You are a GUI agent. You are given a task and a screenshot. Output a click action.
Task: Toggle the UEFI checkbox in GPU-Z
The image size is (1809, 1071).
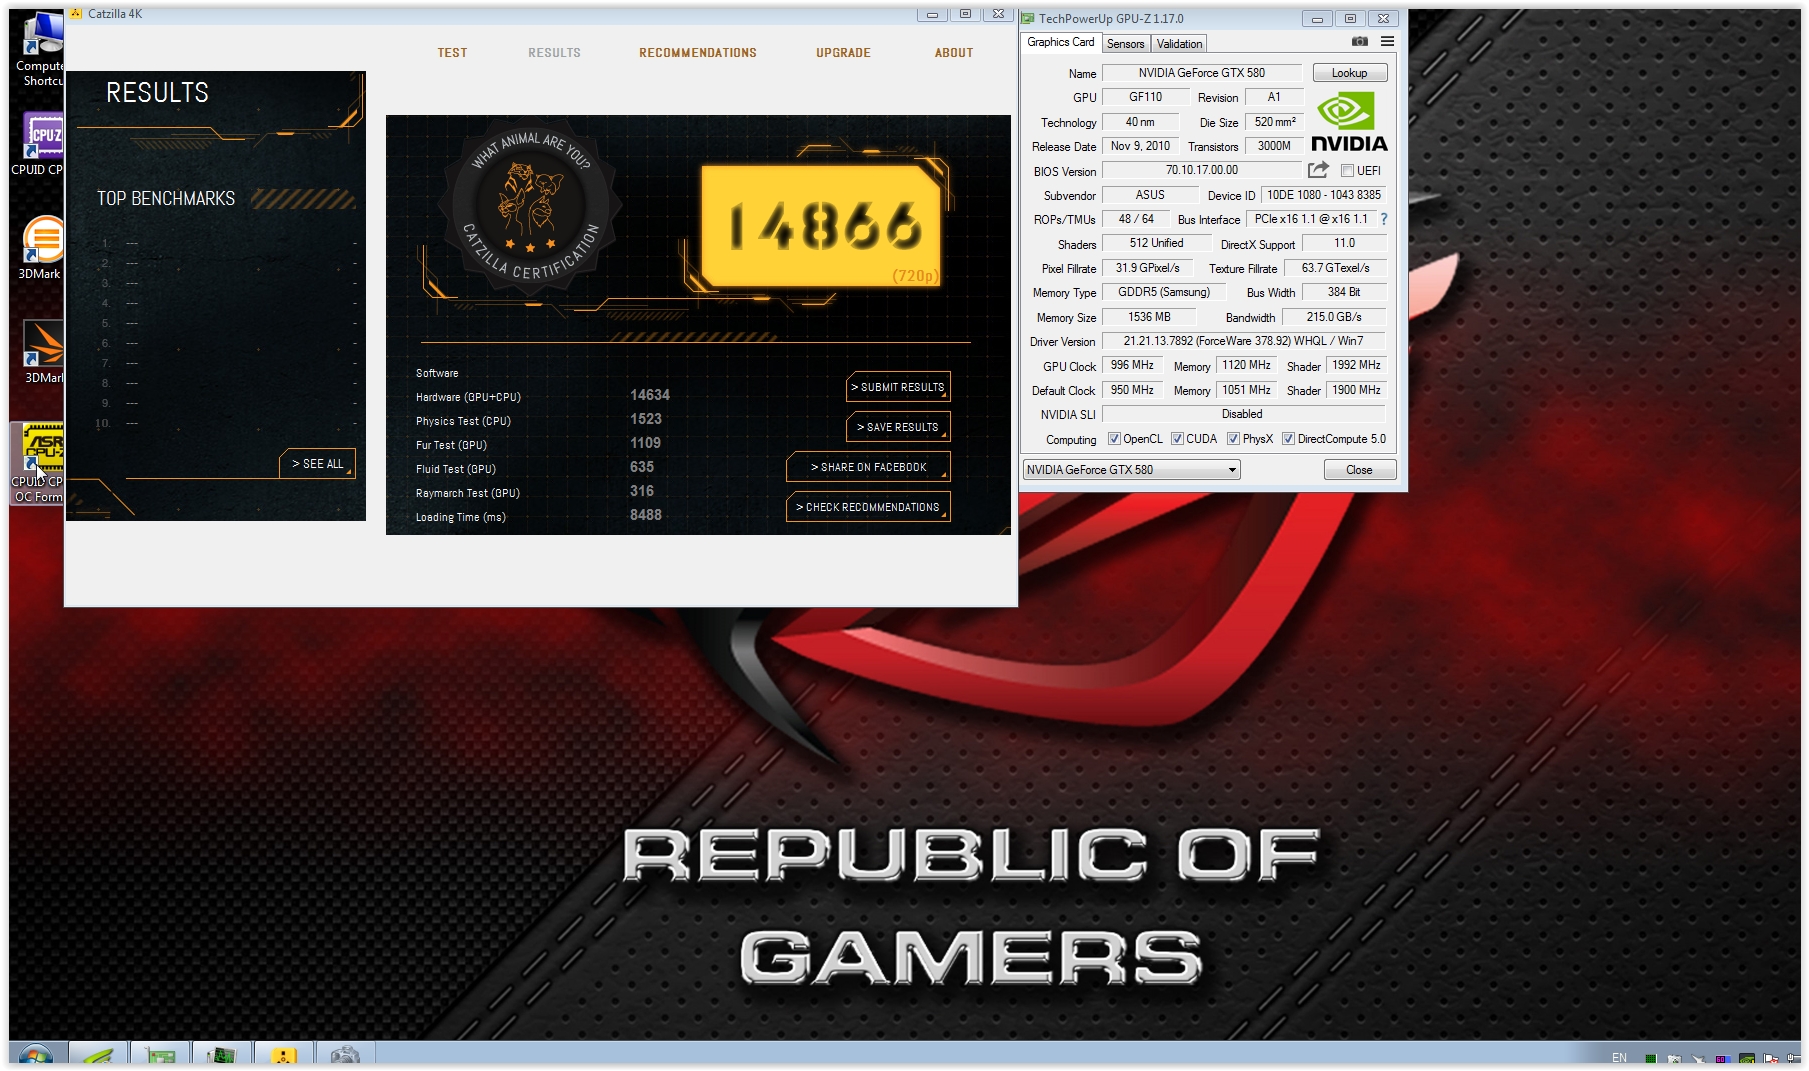(x=1347, y=171)
